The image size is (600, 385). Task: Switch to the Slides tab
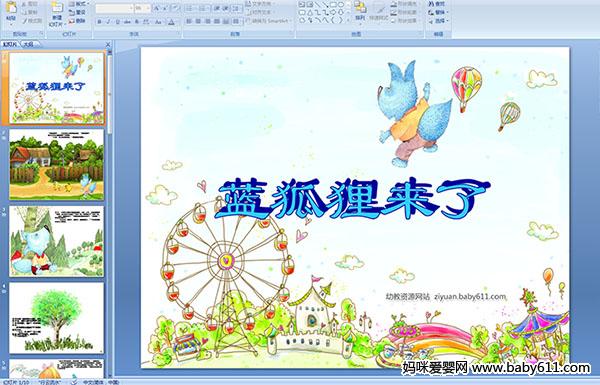tap(10, 44)
